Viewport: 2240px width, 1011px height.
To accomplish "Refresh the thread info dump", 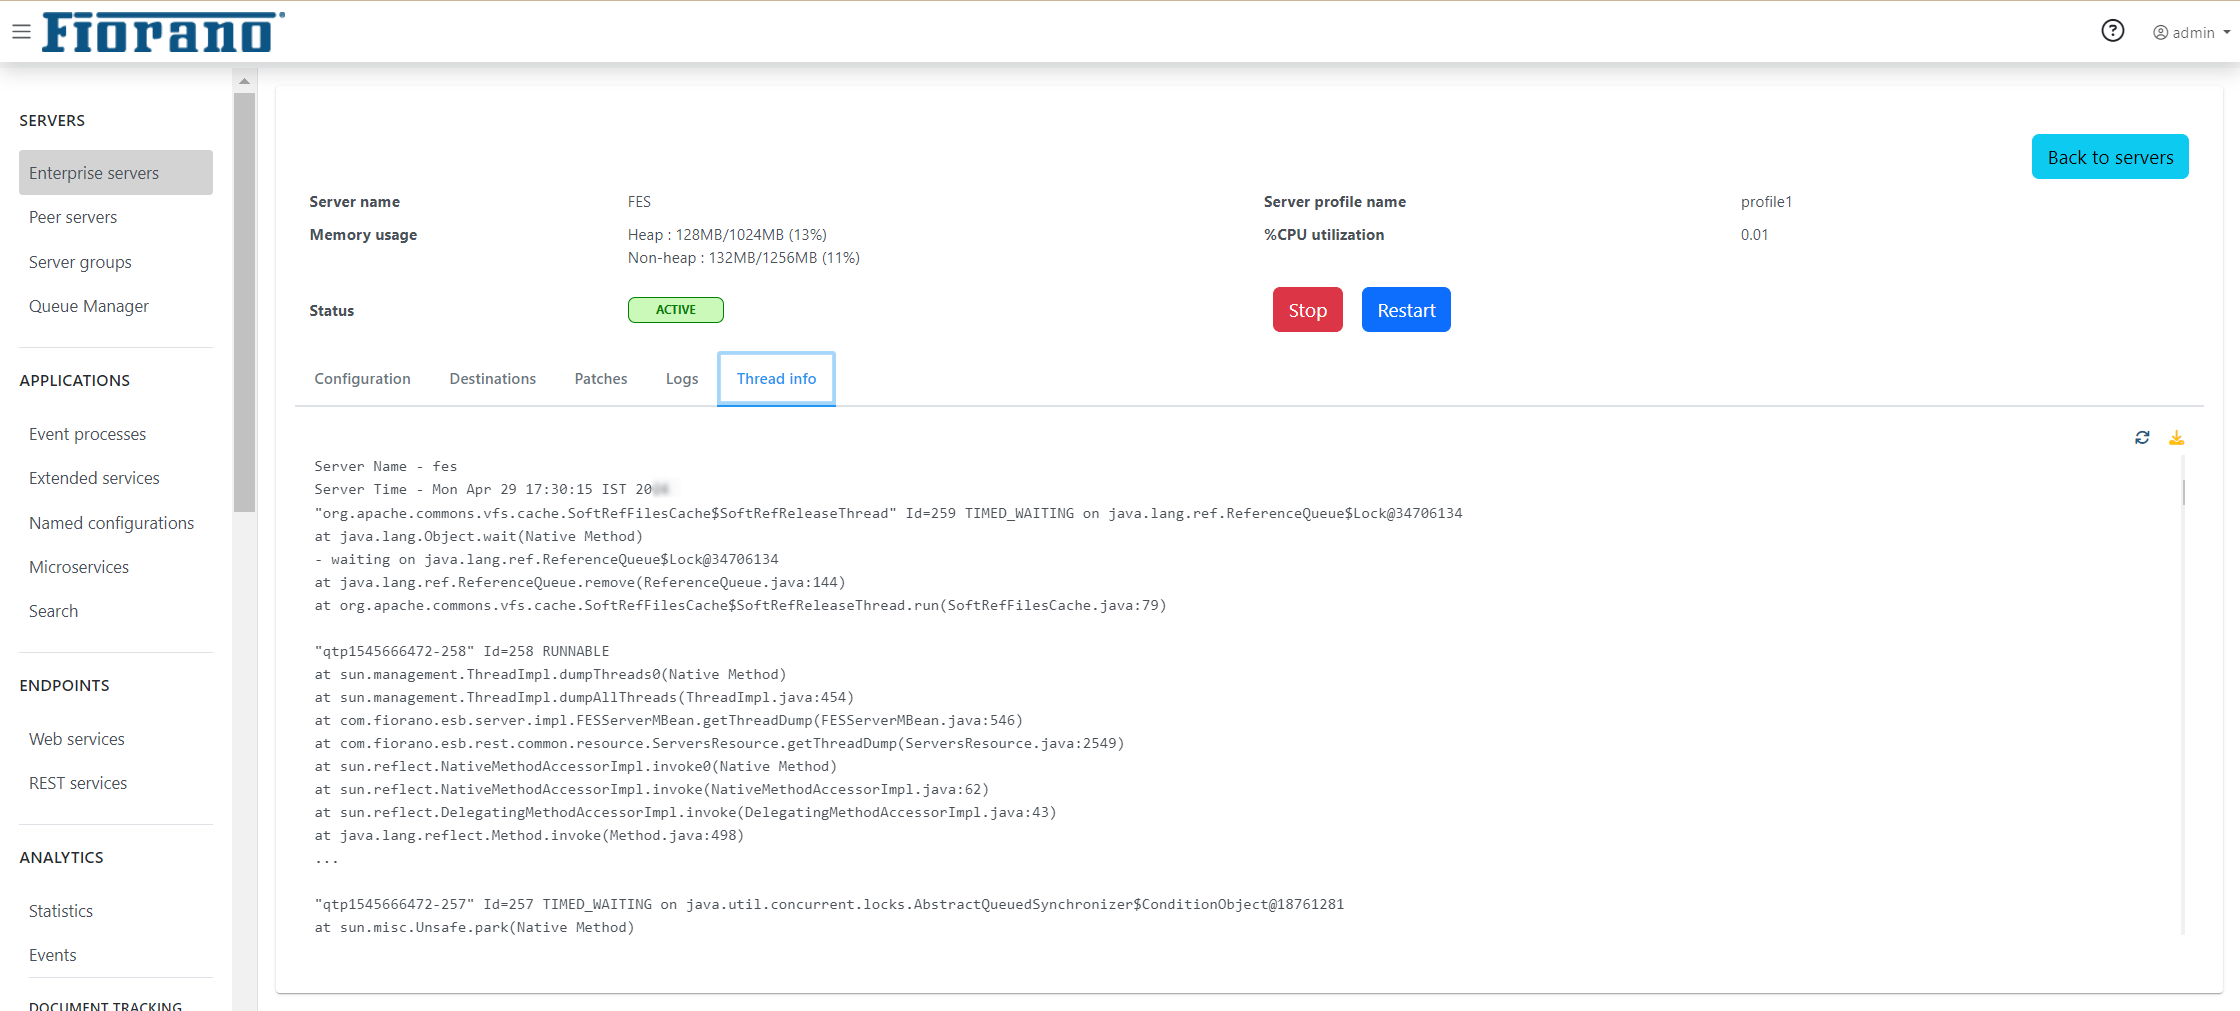I will [x=2142, y=438].
